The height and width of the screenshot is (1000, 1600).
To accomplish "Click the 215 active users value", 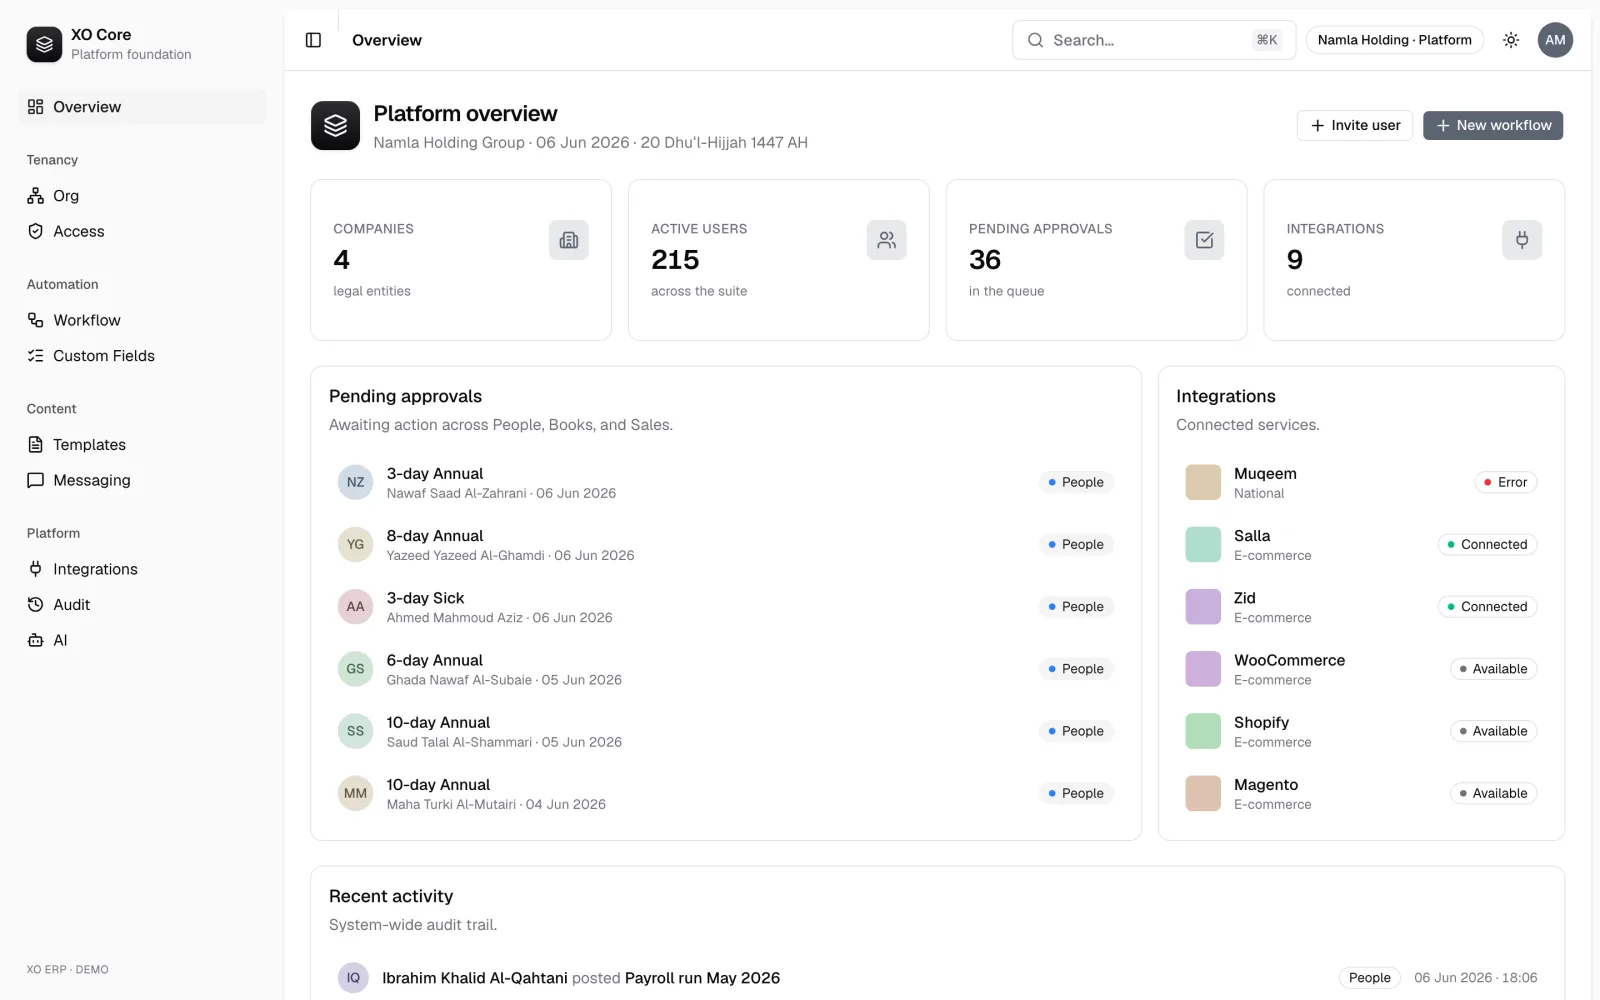I will tap(675, 260).
